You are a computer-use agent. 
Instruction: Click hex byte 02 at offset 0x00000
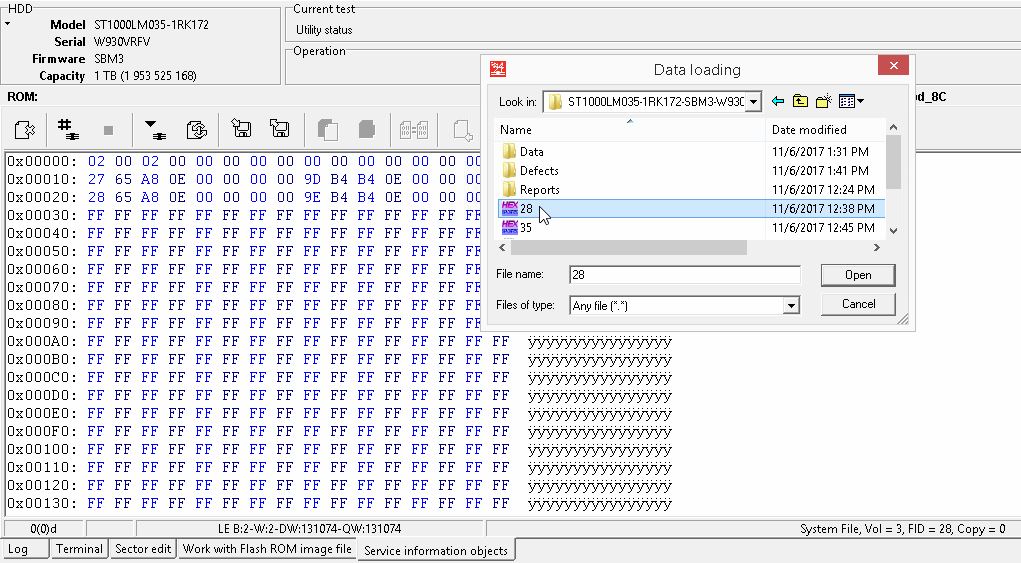(x=96, y=161)
